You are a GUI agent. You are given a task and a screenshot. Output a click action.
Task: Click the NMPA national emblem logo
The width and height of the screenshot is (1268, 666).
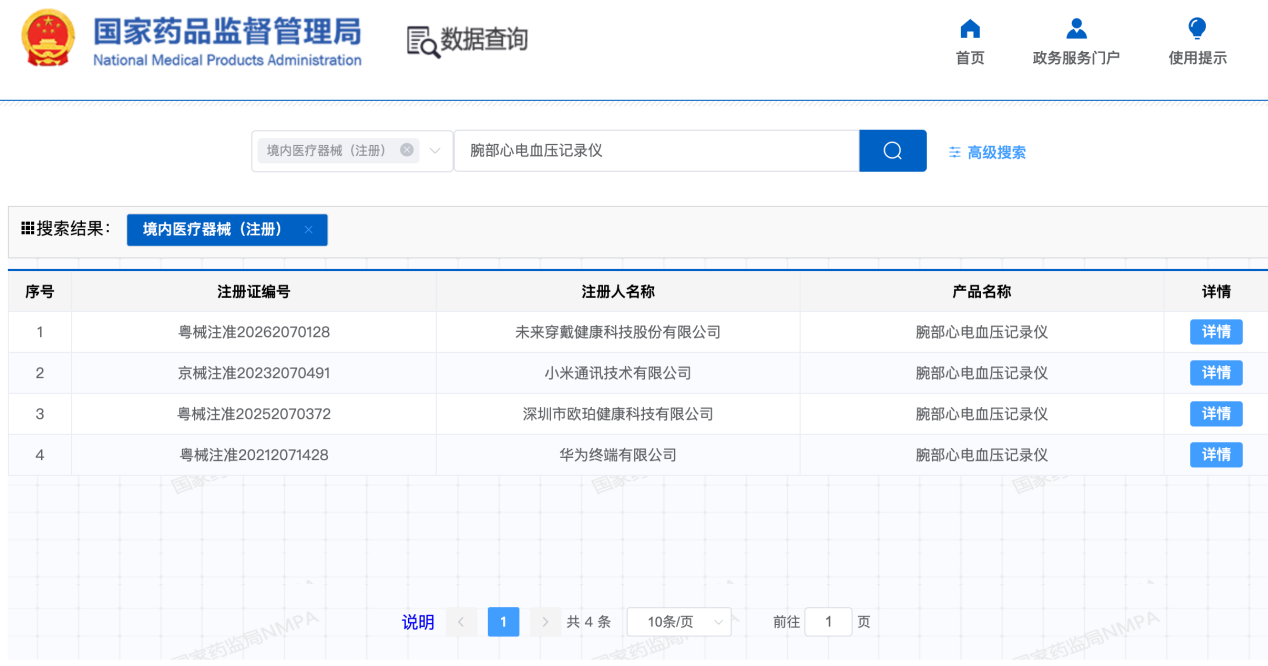(x=47, y=38)
